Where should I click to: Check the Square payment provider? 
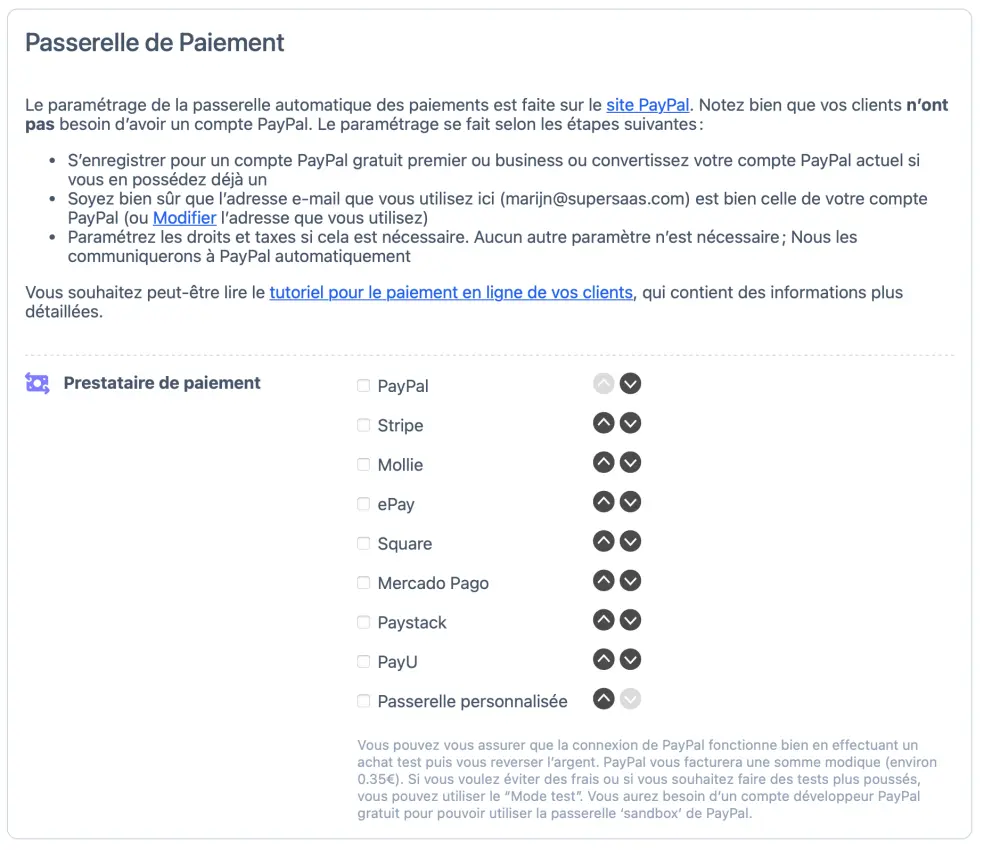[x=363, y=543]
